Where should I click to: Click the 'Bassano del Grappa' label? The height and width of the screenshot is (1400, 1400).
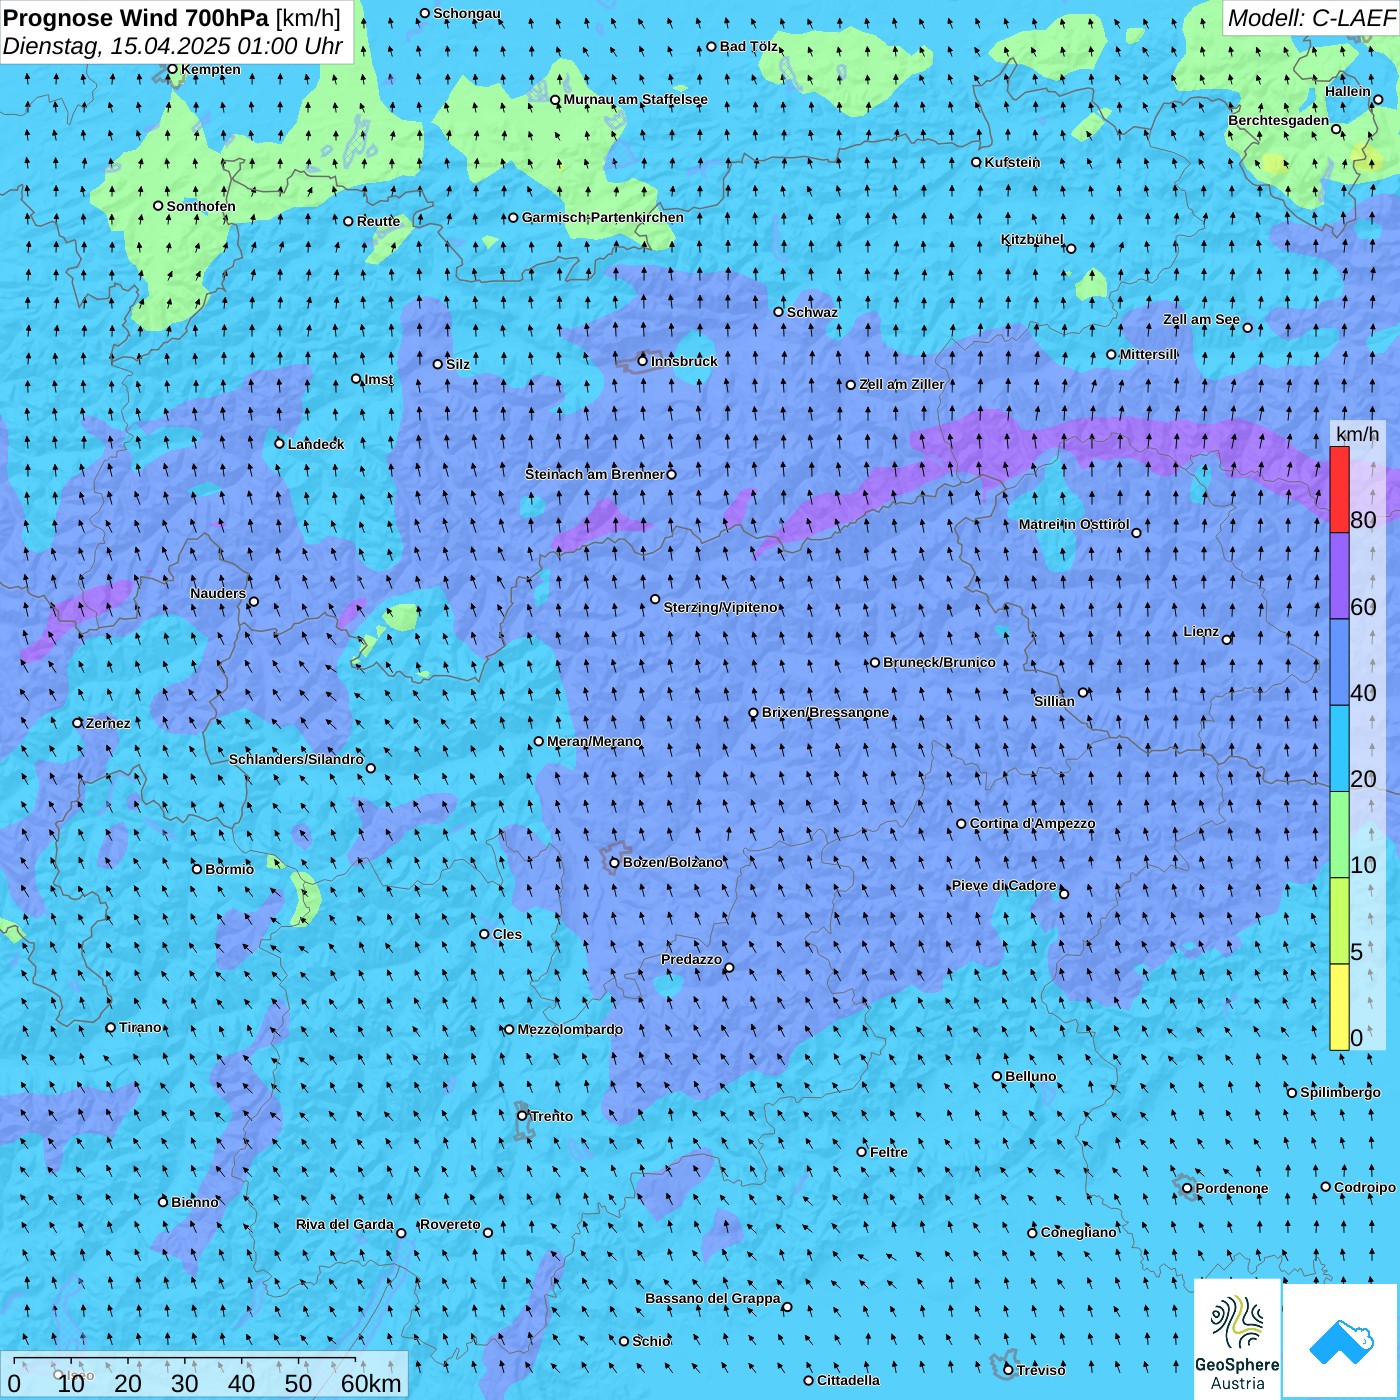coord(712,1298)
